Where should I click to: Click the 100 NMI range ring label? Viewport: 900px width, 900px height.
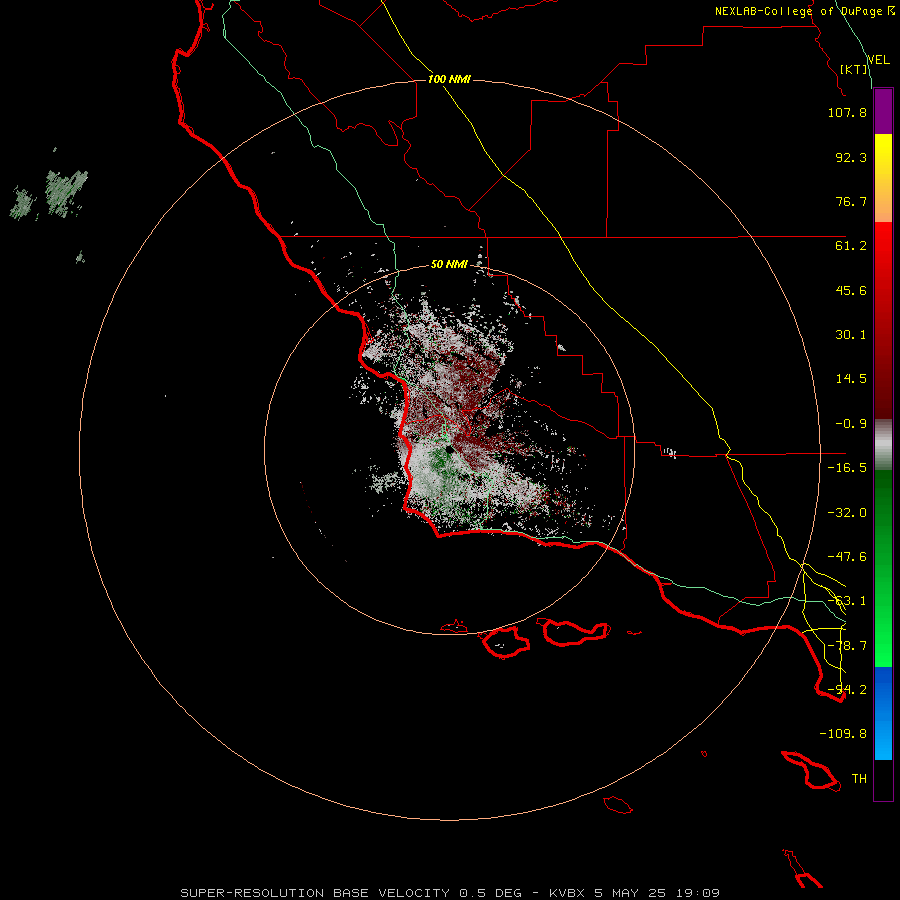click(x=449, y=79)
